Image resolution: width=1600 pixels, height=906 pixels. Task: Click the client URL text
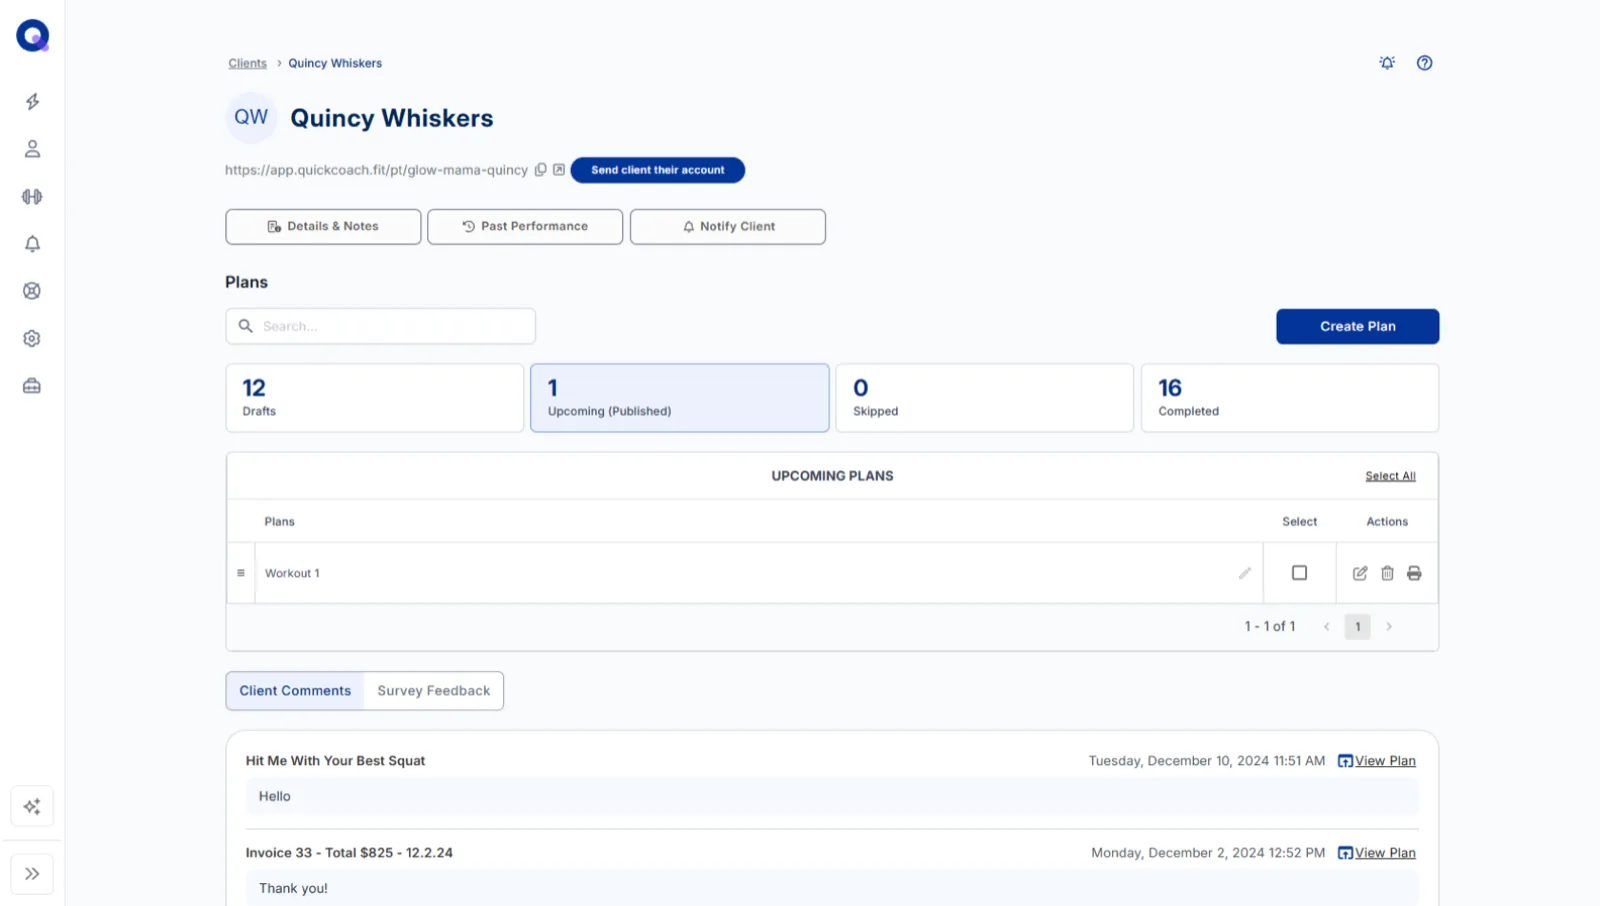coord(376,170)
